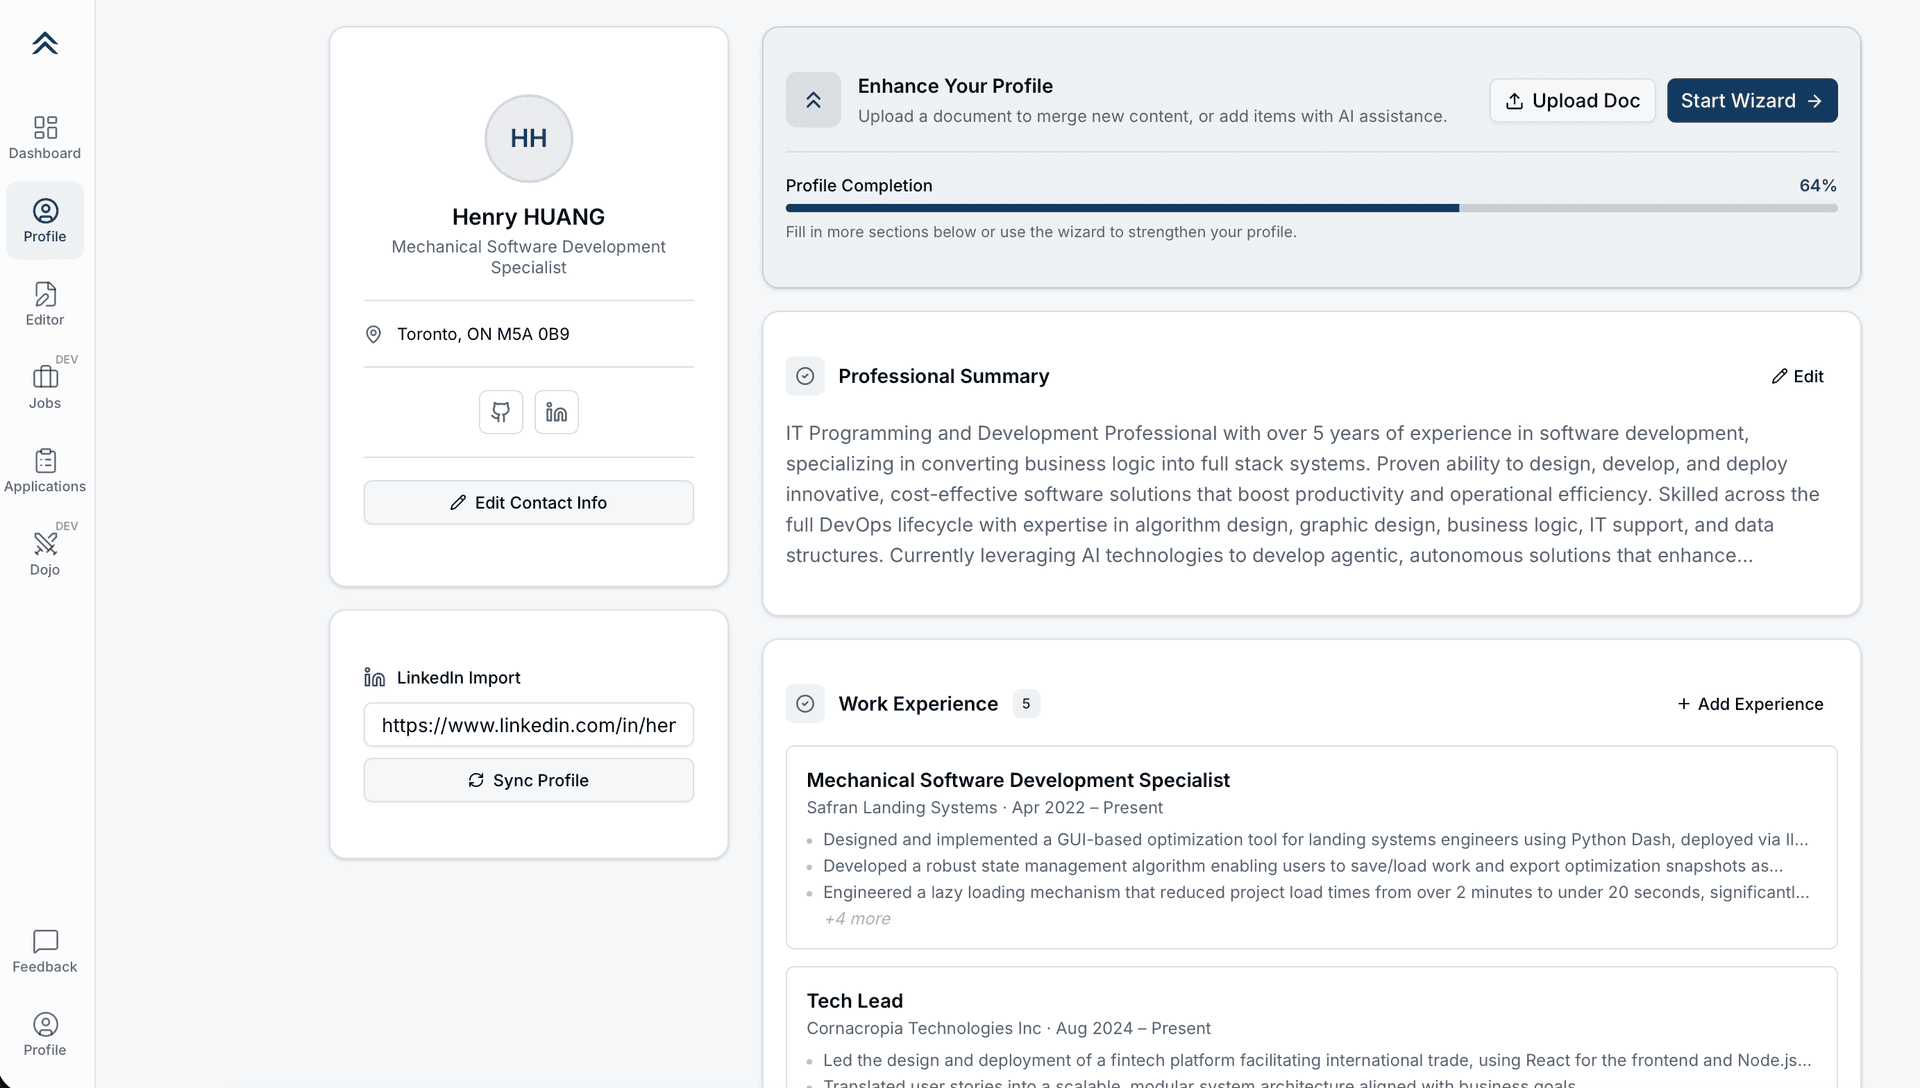The height and width of the screenshot is (1088, 1920).
Task: Expand the +4 more bullet points
Action: tap(856, 918)
